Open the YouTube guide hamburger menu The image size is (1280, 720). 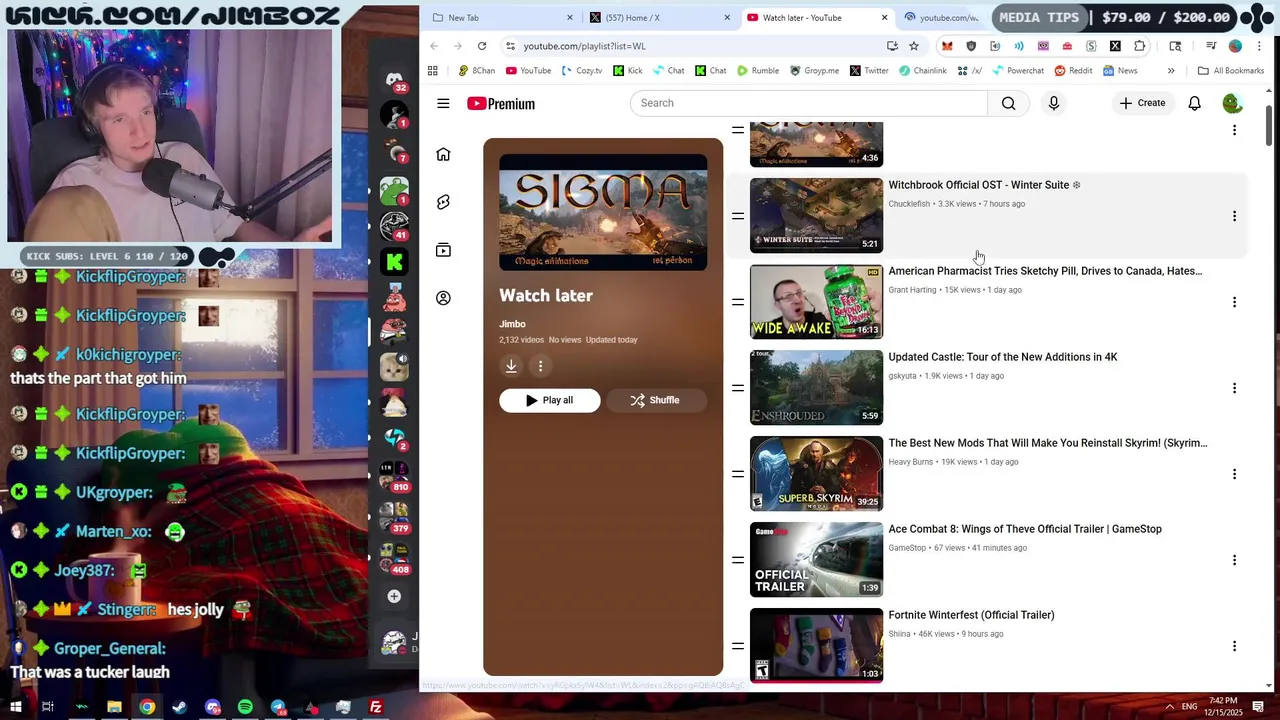[443, 103]
